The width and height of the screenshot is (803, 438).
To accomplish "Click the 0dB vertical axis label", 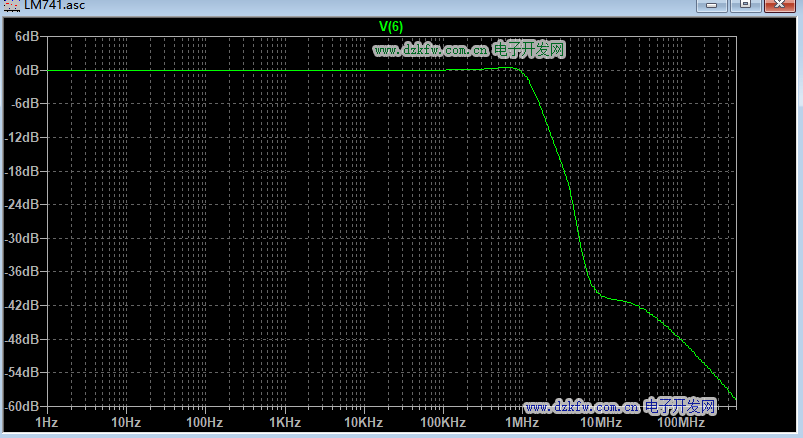I will coord(27,70).
